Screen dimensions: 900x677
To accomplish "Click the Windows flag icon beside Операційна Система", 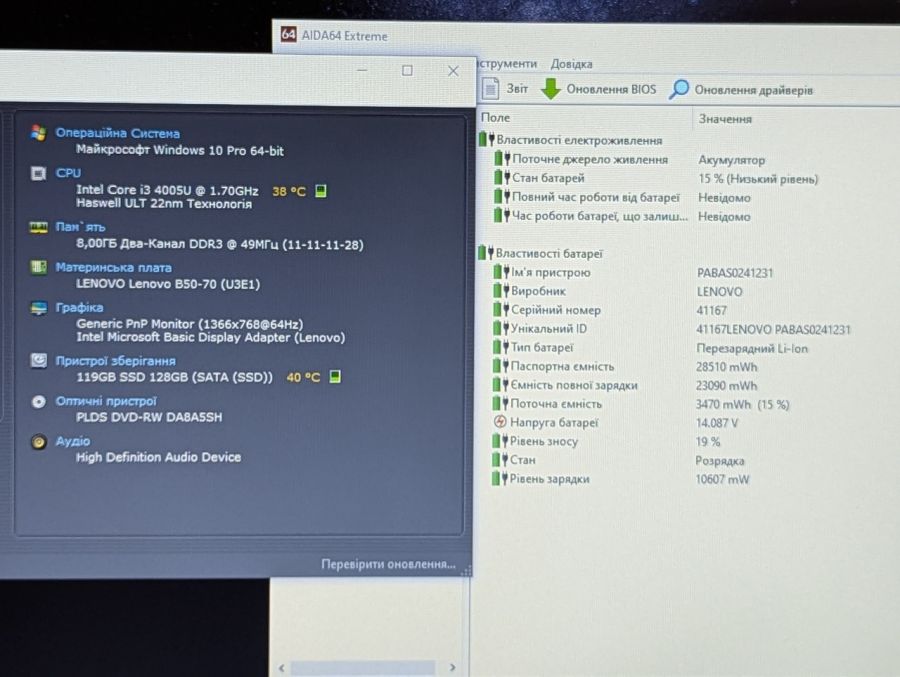I will tap(38, 133).
